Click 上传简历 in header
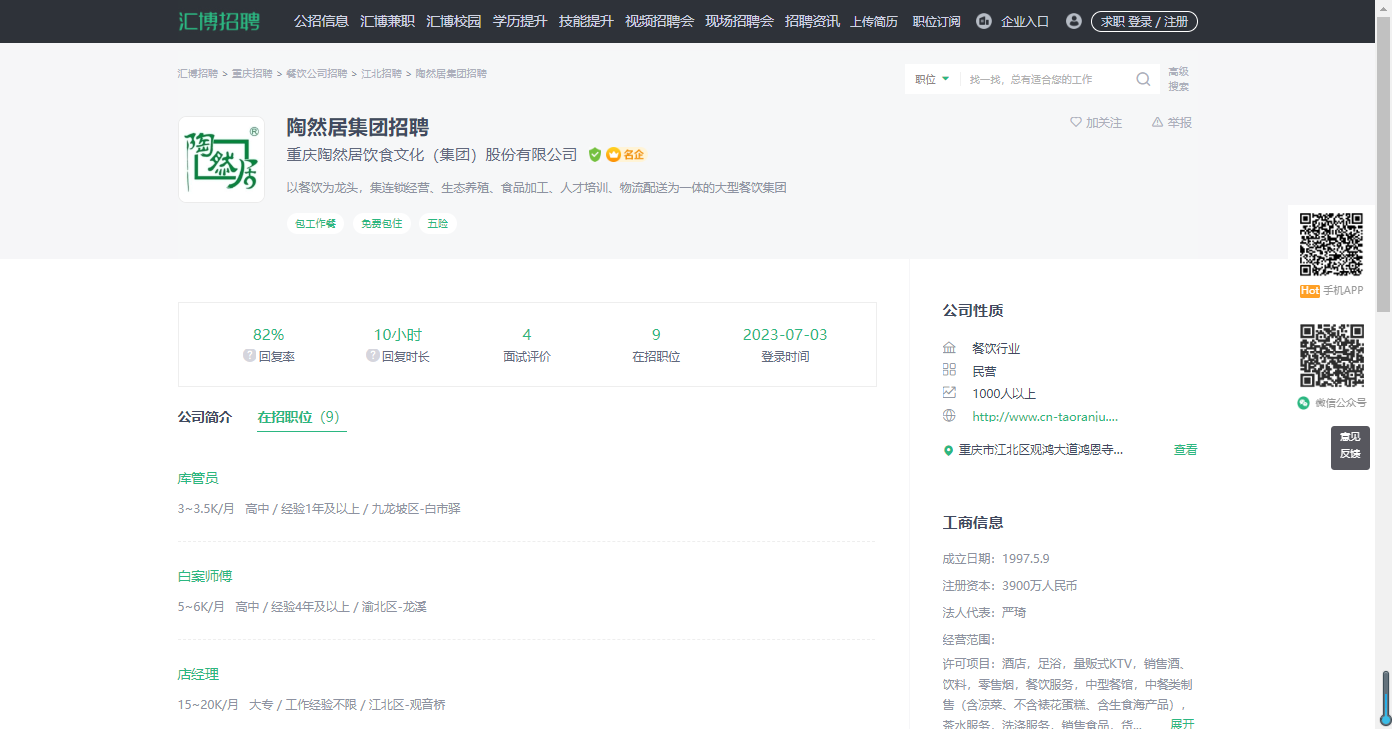The image size is (1392, 729). (874, 21)
